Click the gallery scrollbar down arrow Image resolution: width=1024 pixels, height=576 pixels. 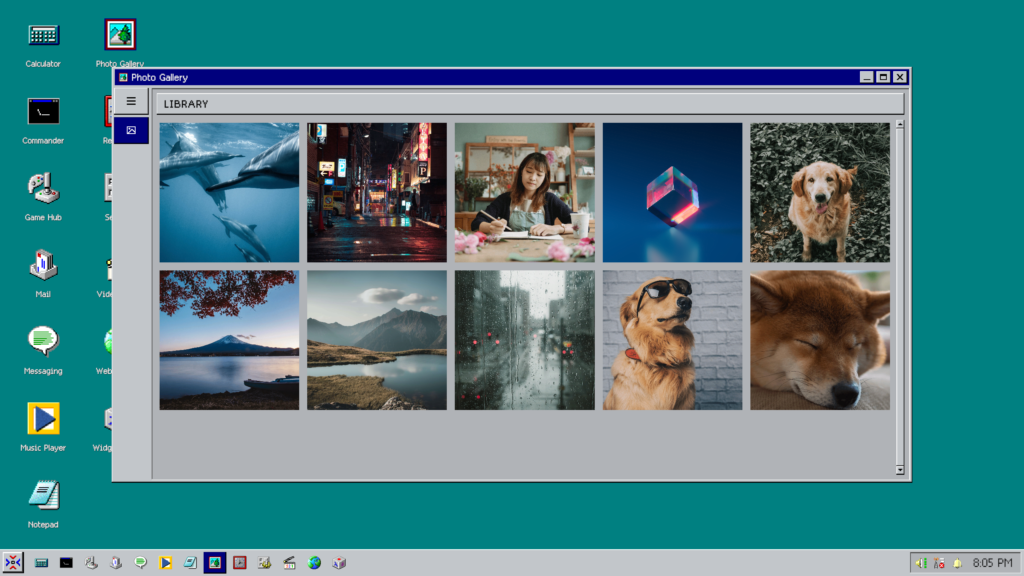898,468
